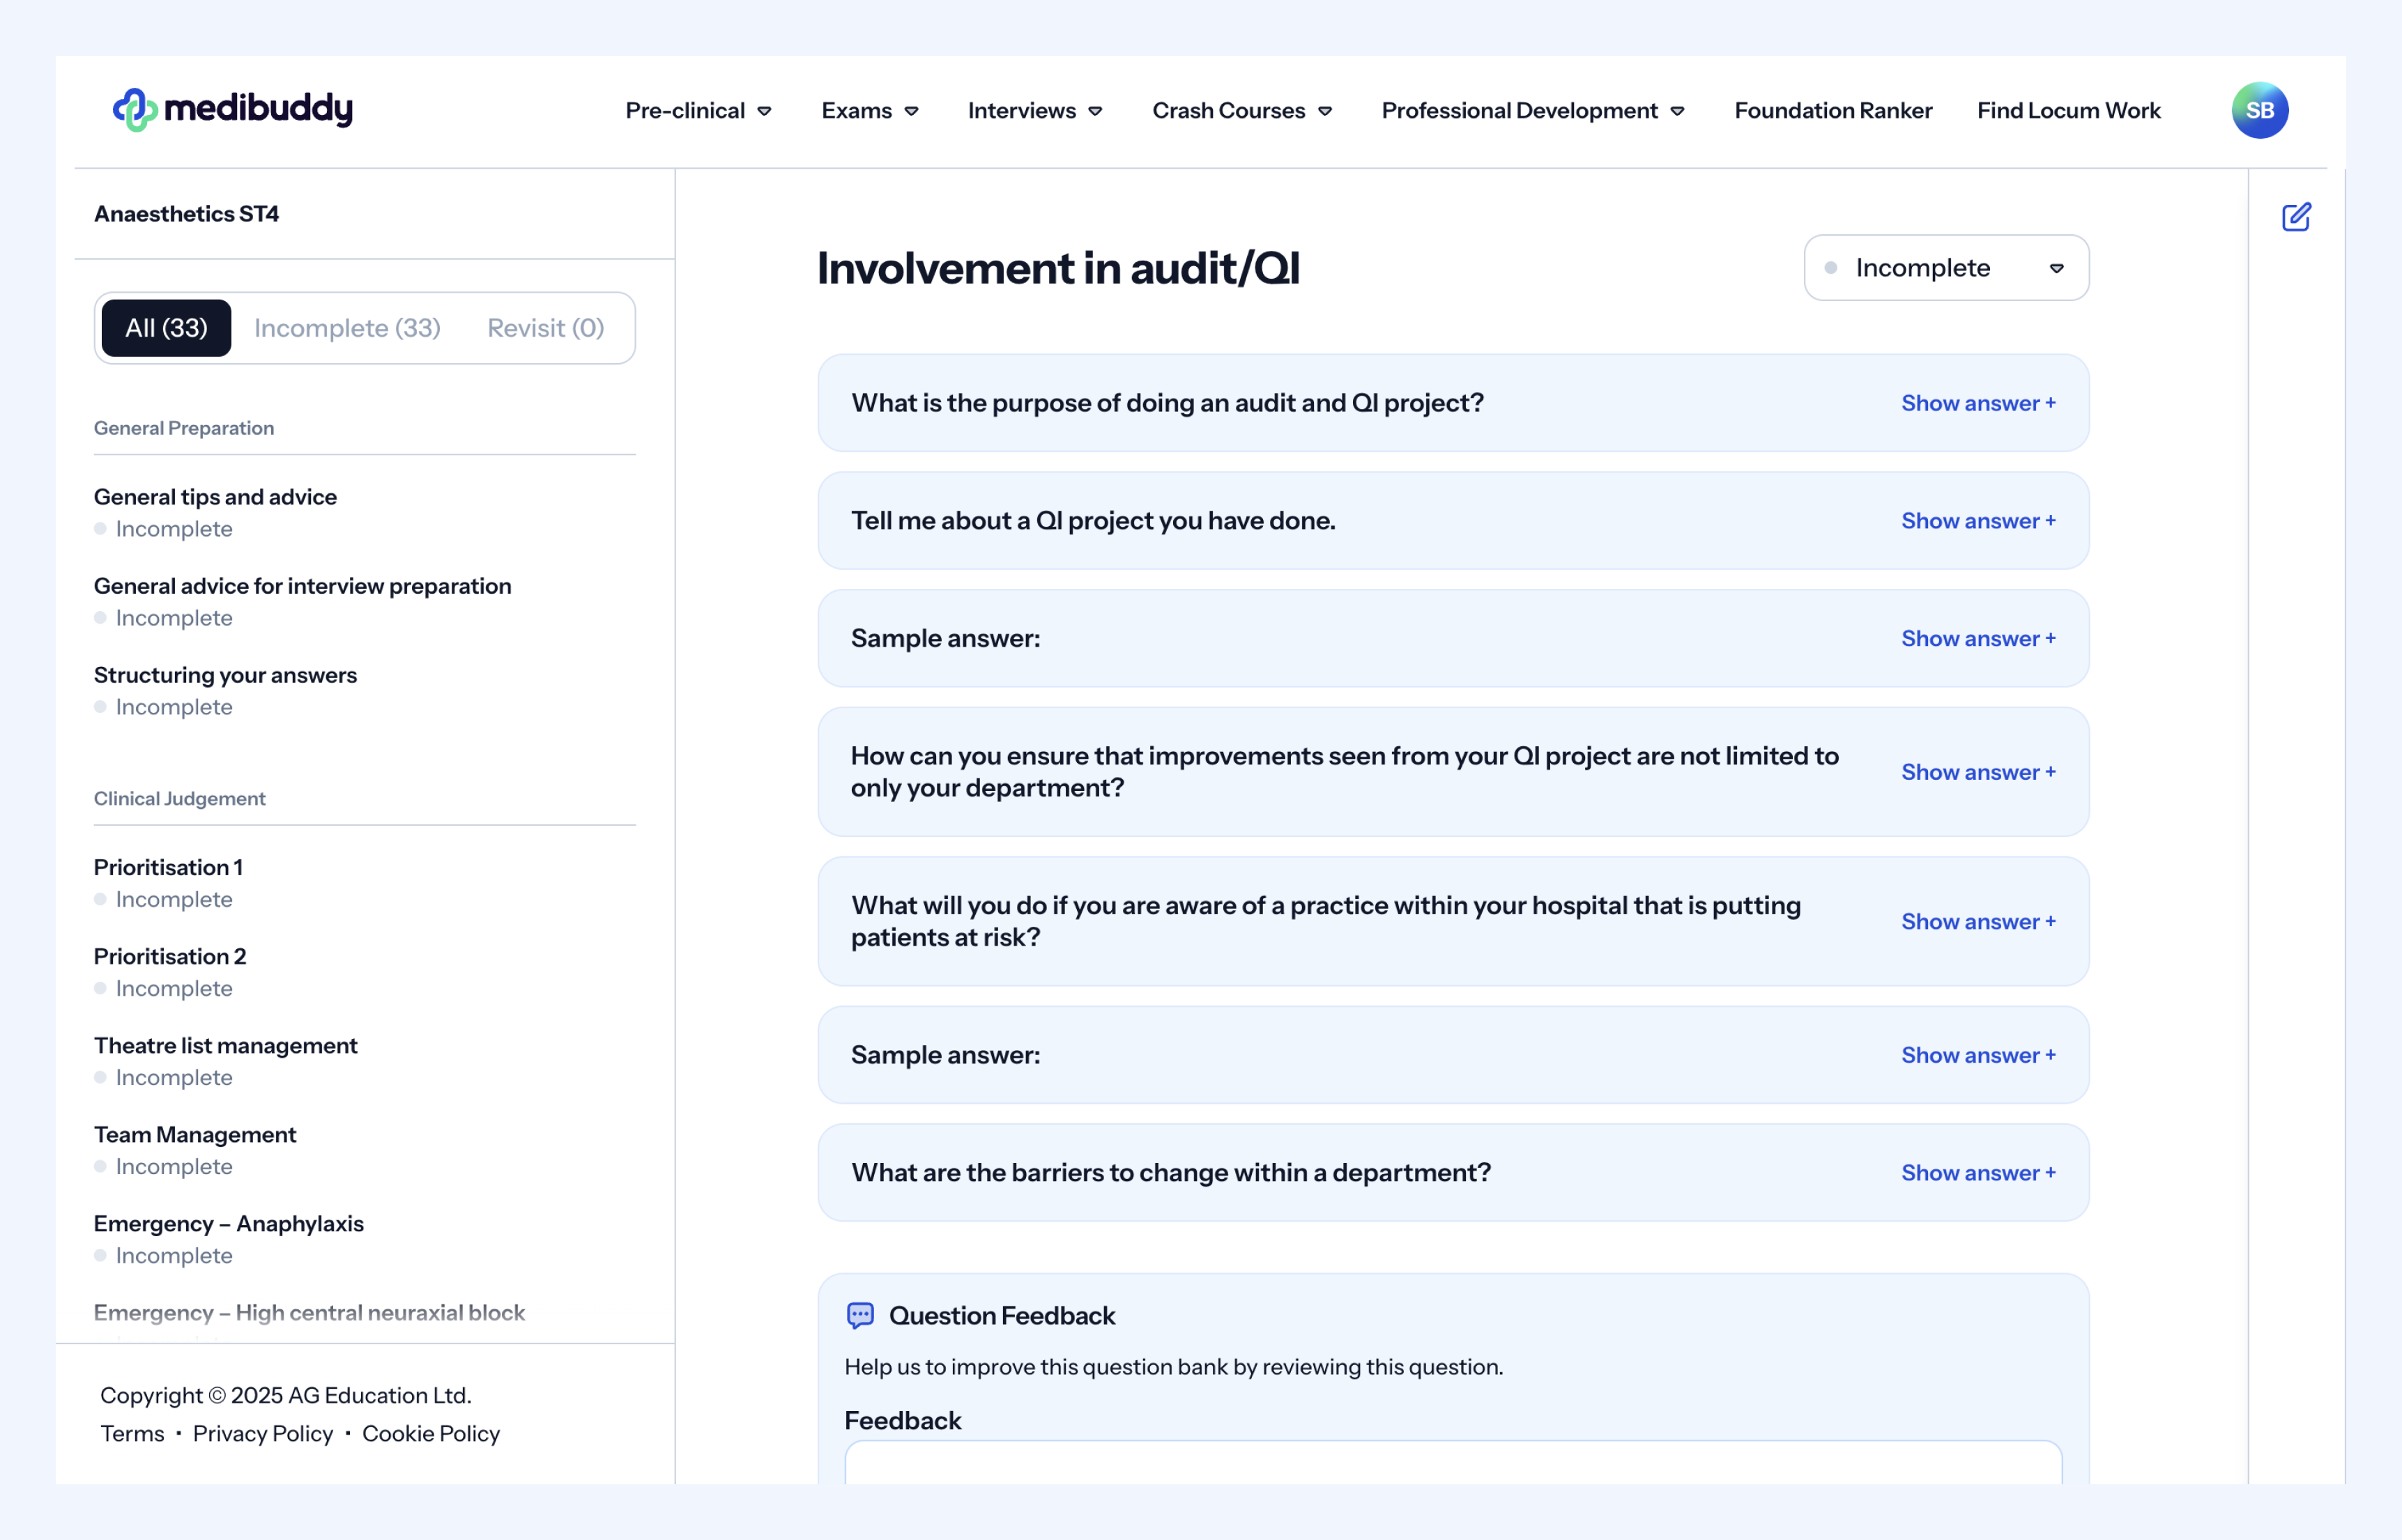
Task: Switch to the Revisit (0) filter
Action: point(545,328)
